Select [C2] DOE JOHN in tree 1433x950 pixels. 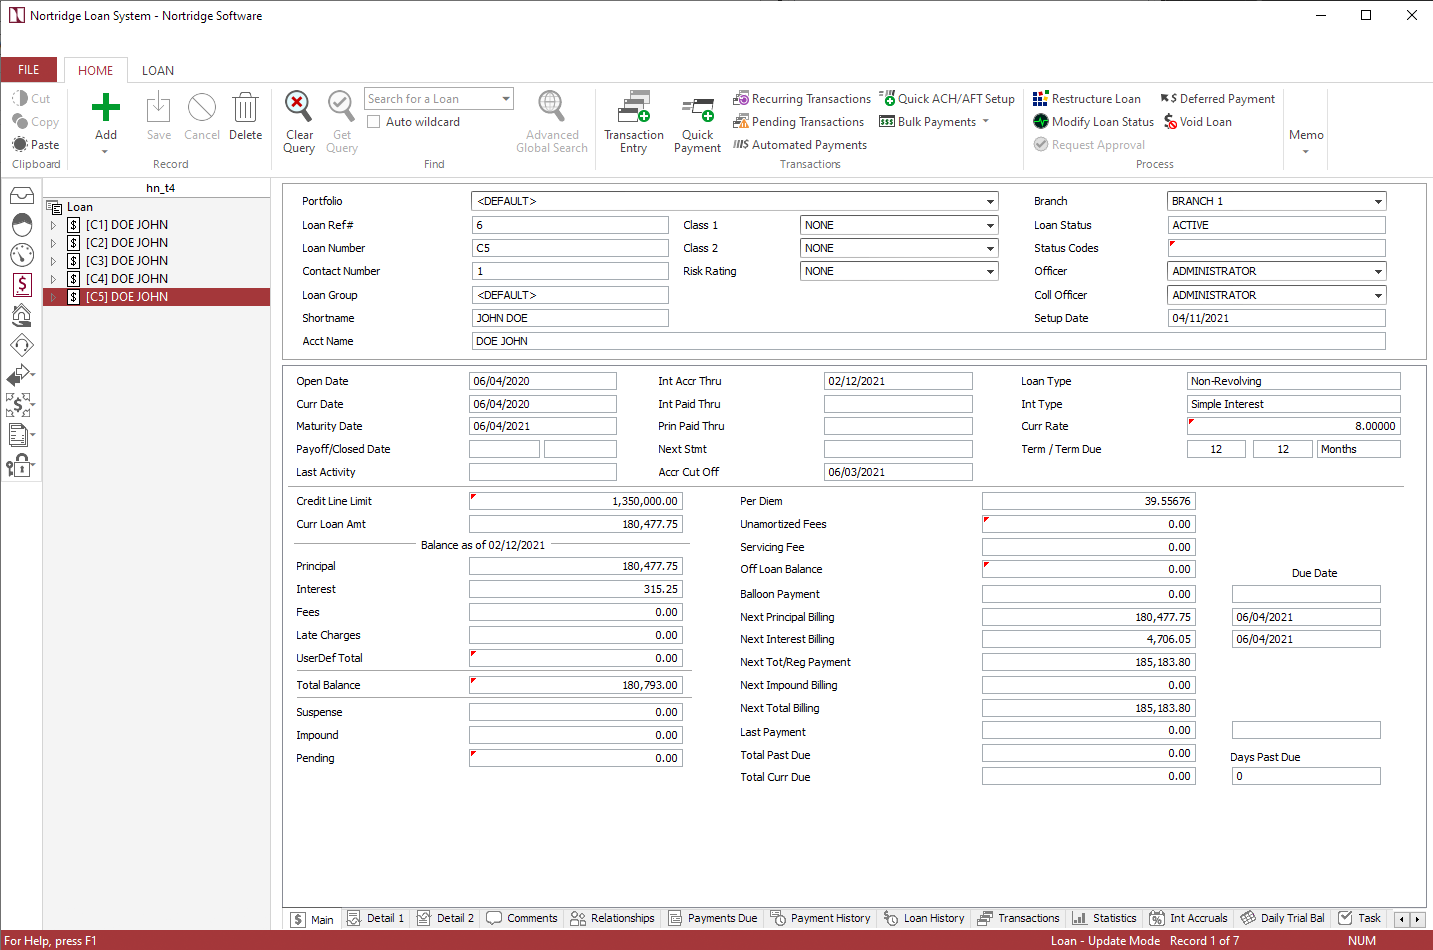tap(127, 243)
